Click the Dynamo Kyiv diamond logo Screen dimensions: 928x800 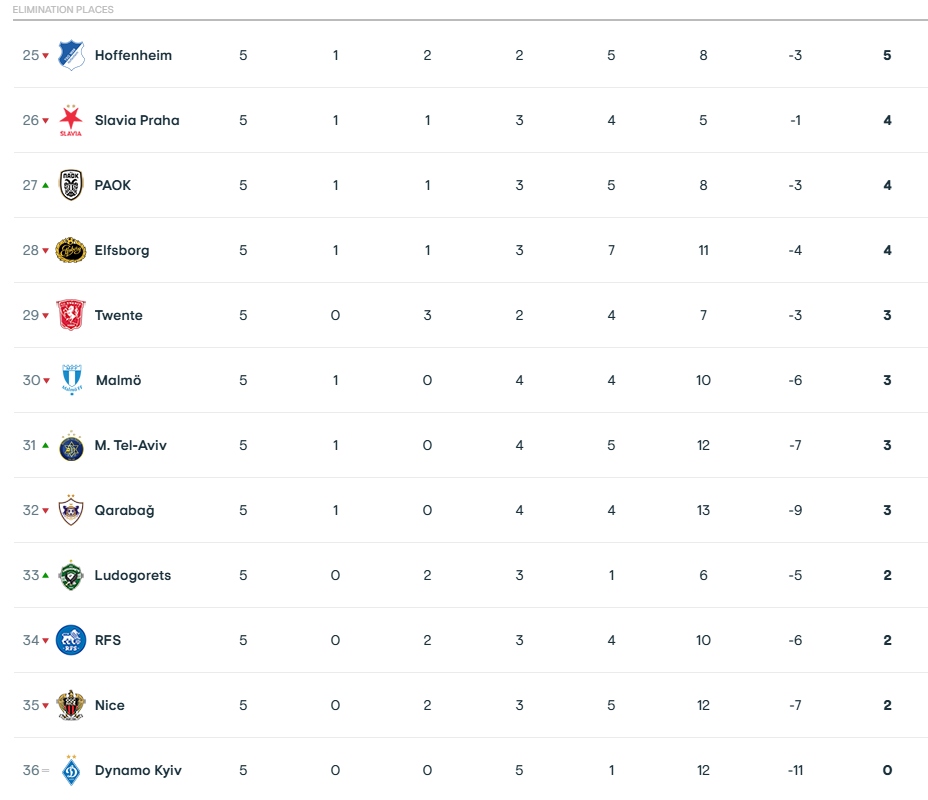pyautogui.click(x=71, y=770)
